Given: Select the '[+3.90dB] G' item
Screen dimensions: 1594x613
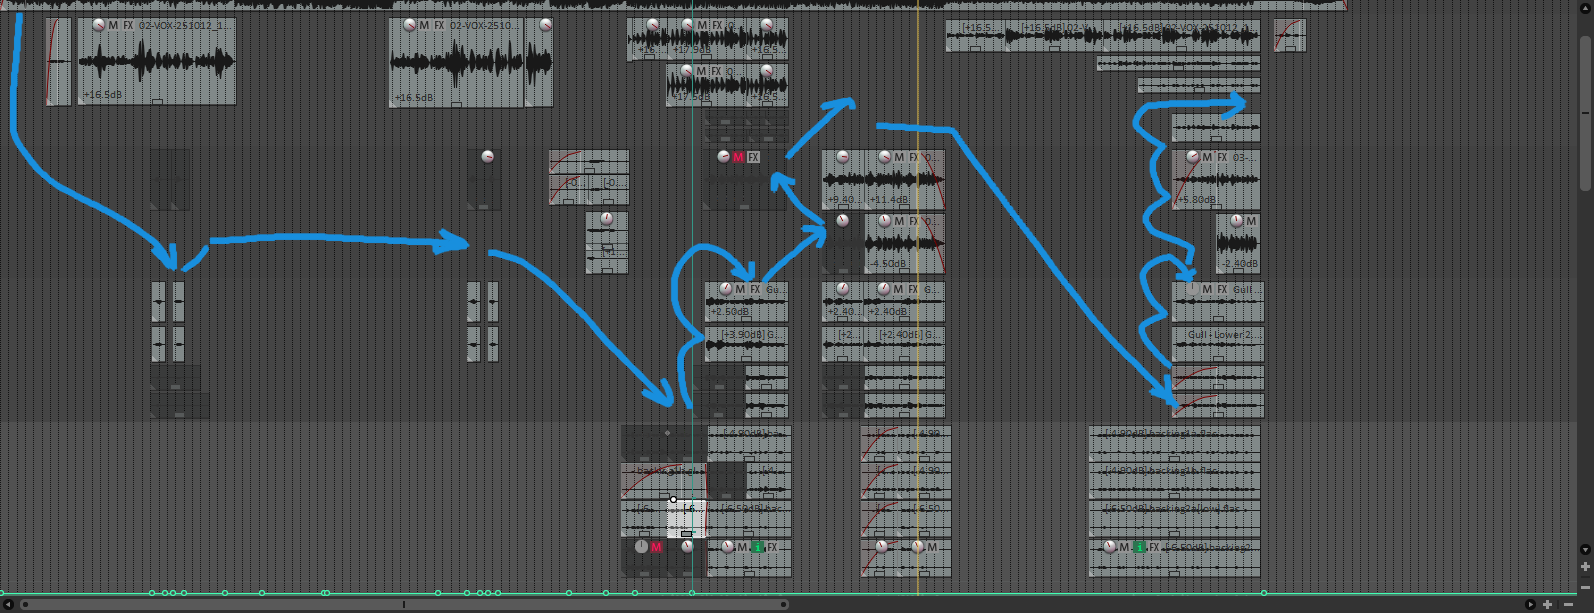Looking at the screenshot, I should pos(747,345).
